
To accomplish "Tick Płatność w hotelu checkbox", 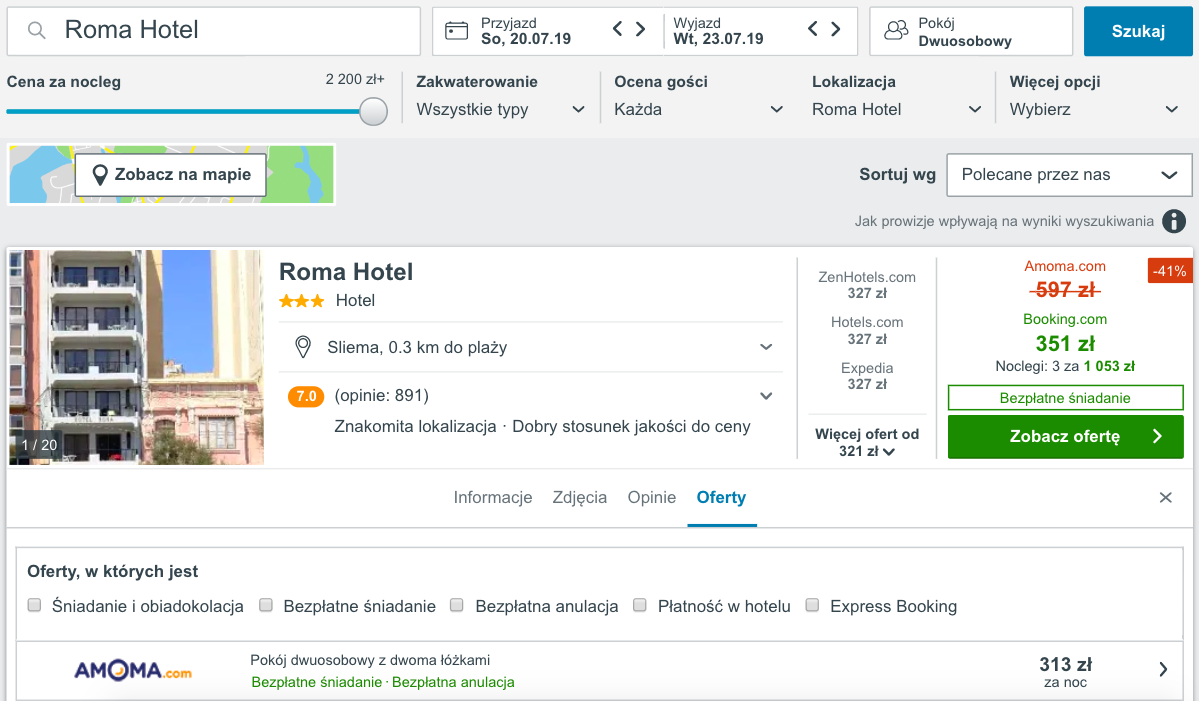I will tap(640, 605).
